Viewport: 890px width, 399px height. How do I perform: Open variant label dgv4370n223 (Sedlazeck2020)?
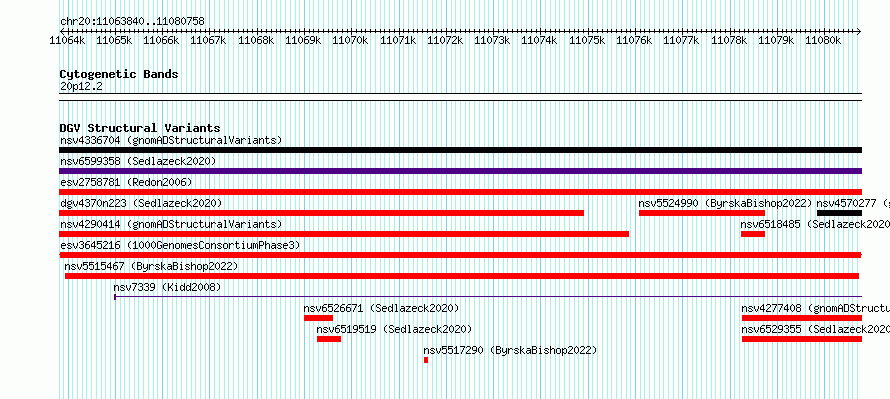click(141, 203)
